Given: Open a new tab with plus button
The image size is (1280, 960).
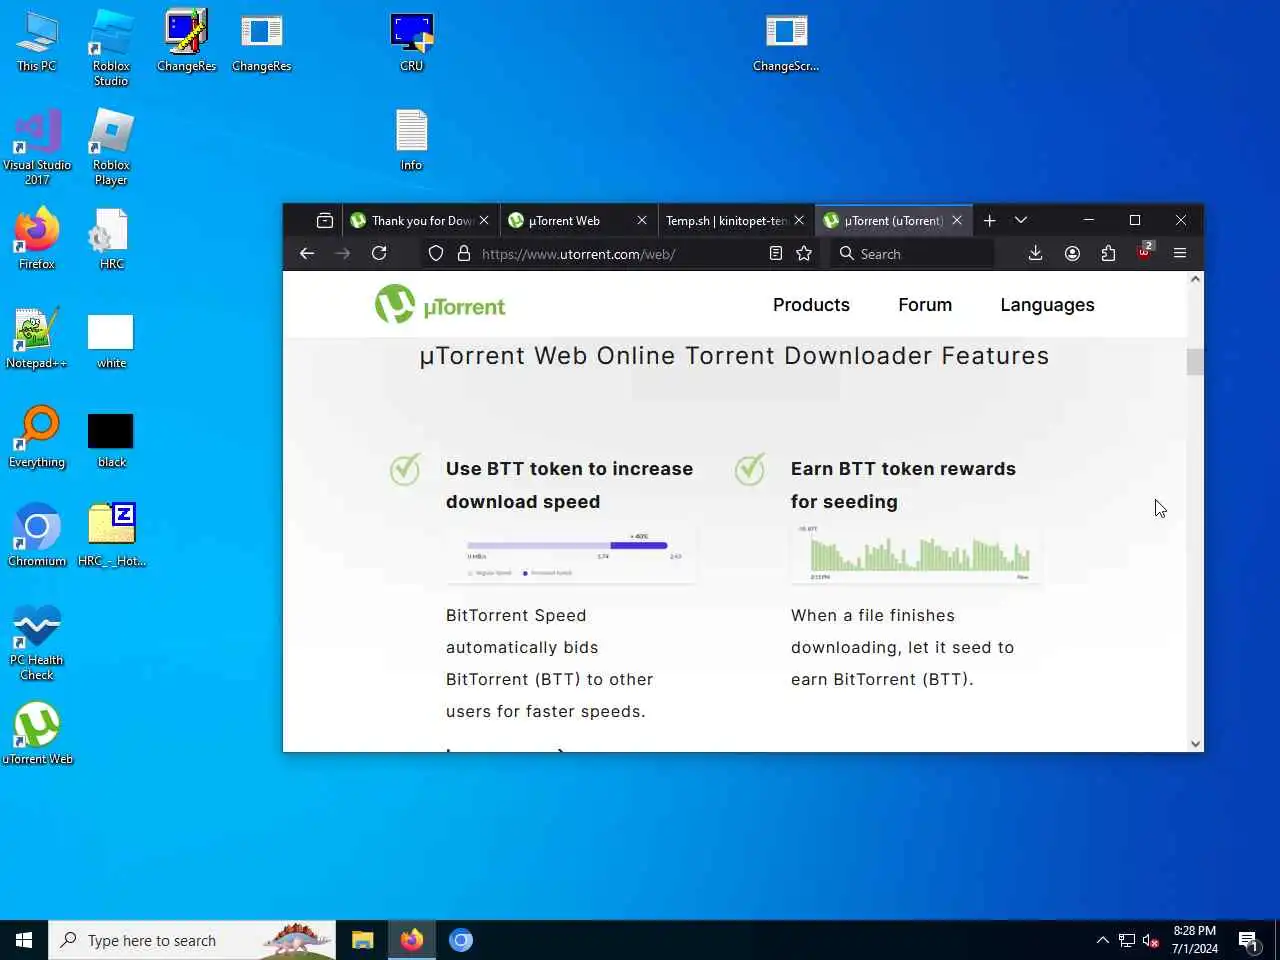Looking at the screenshot, I should click(x=990, y=220).
